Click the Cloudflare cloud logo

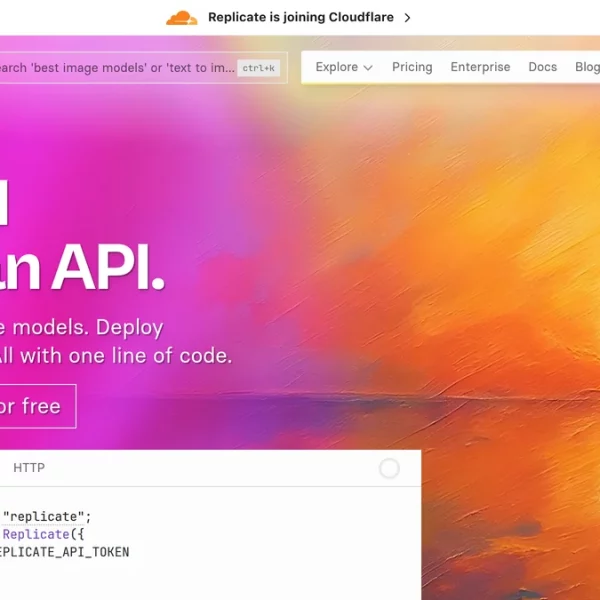click(181, 17)
